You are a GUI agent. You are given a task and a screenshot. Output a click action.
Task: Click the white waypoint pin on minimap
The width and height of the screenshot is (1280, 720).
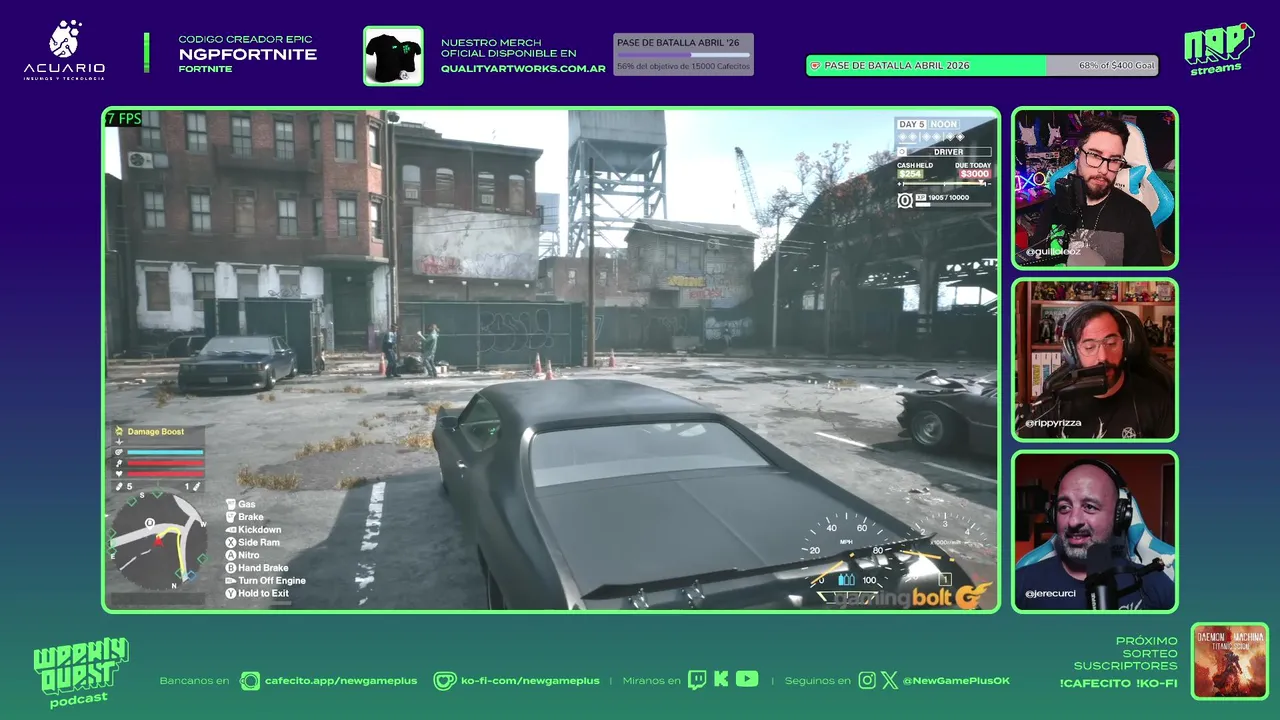[150, 523]
